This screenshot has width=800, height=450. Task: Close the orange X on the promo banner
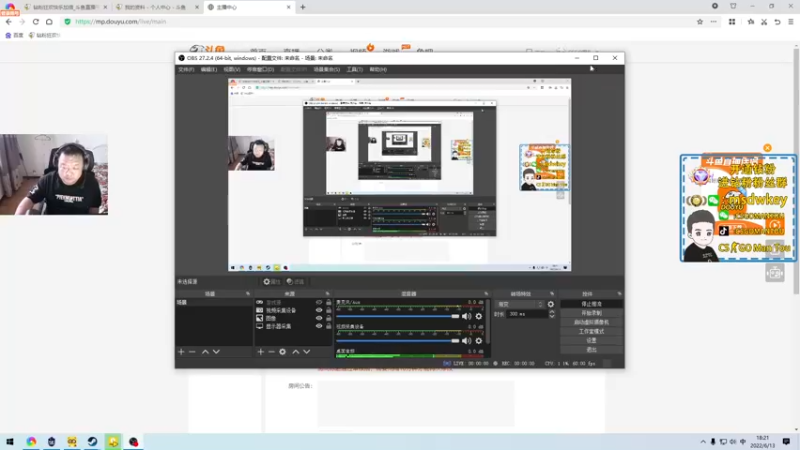[767, 148]
